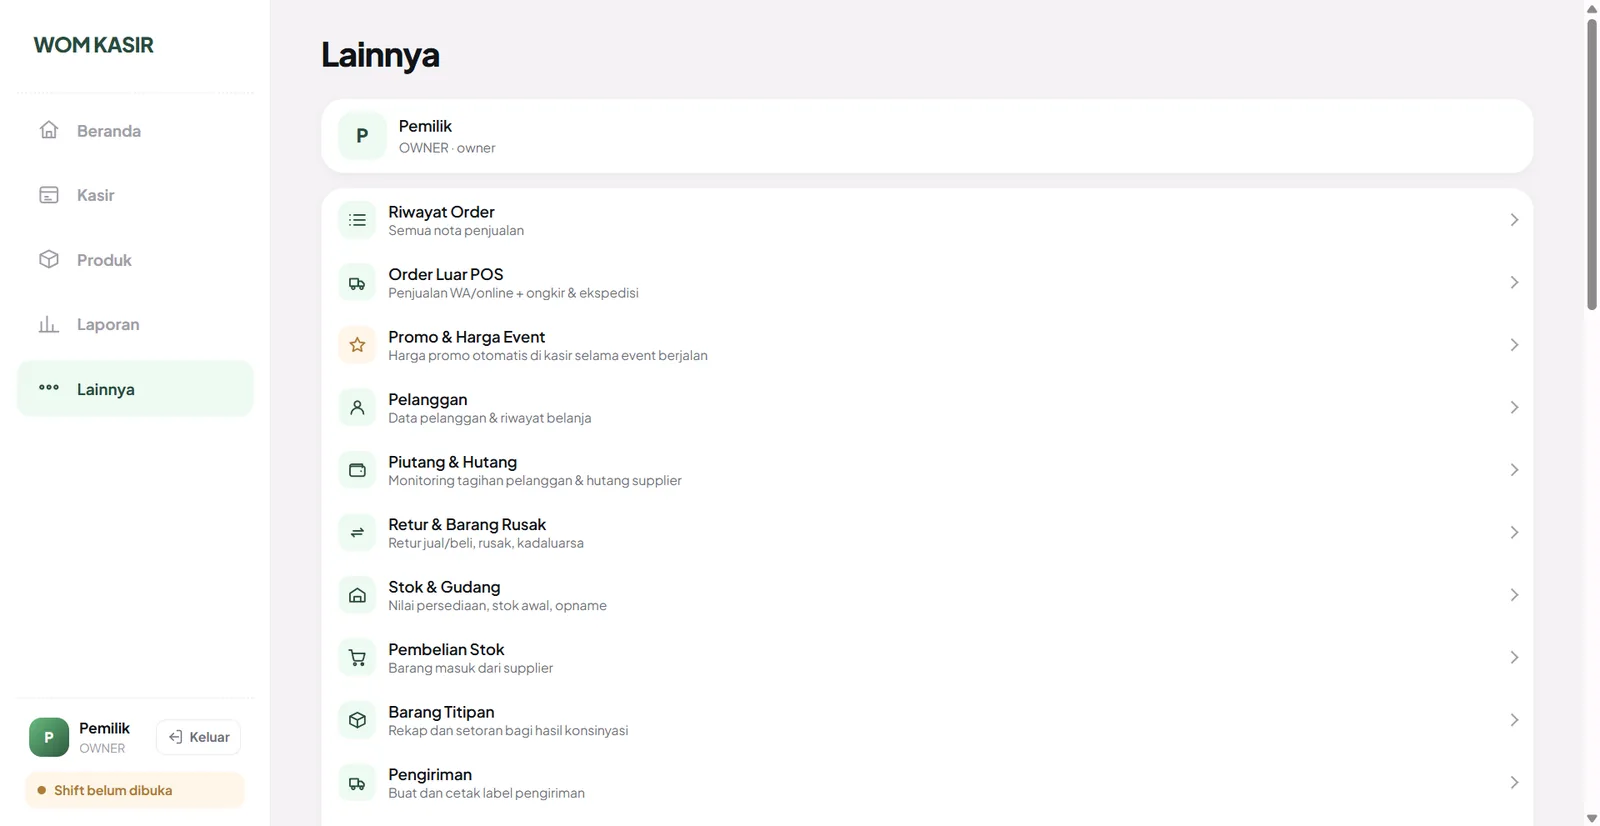Click the chevron on the Stok & Gudang row
The width and height of the screenshot is (1600, 826).
click(x=1514, y=595)
